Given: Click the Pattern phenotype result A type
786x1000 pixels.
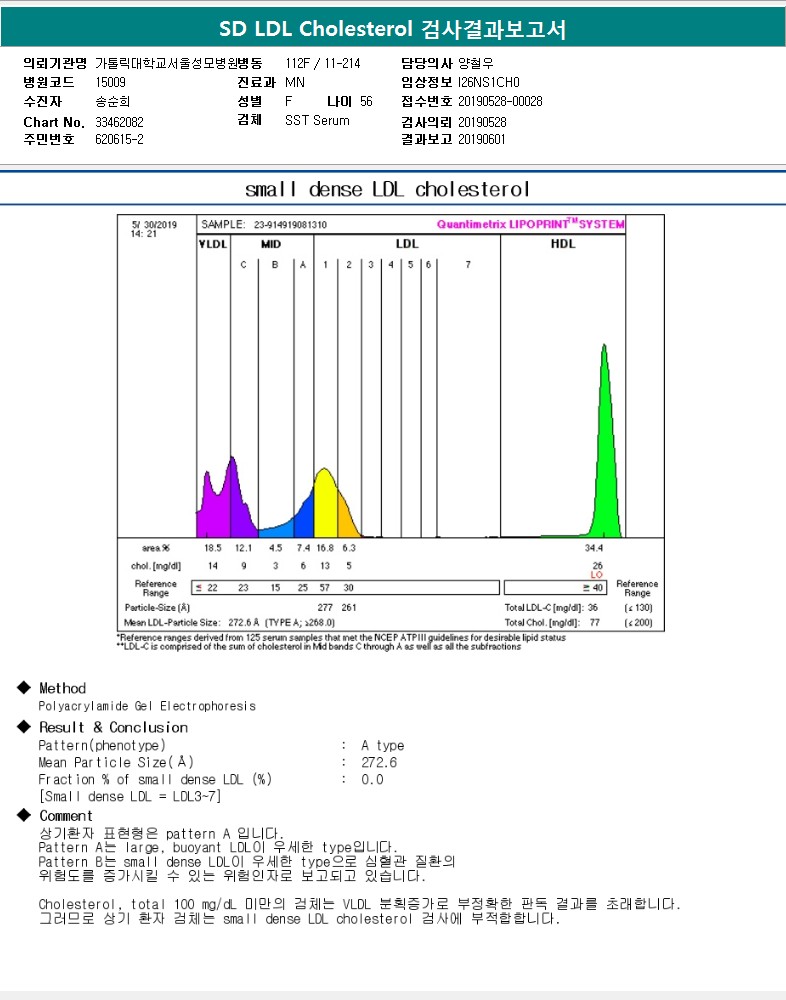Looking at the screenshot, I should pyautogui.click(x=383, y=746).
